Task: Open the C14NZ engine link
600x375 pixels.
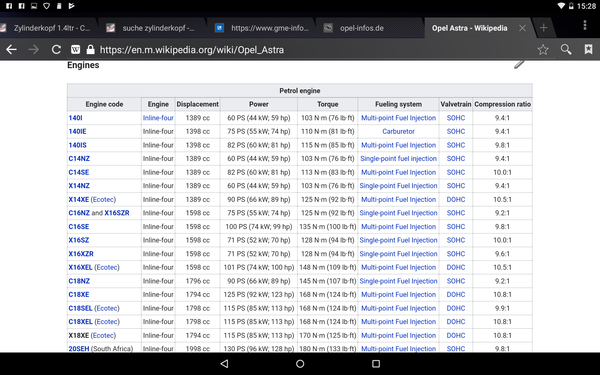Action: [x=79, y=158]
